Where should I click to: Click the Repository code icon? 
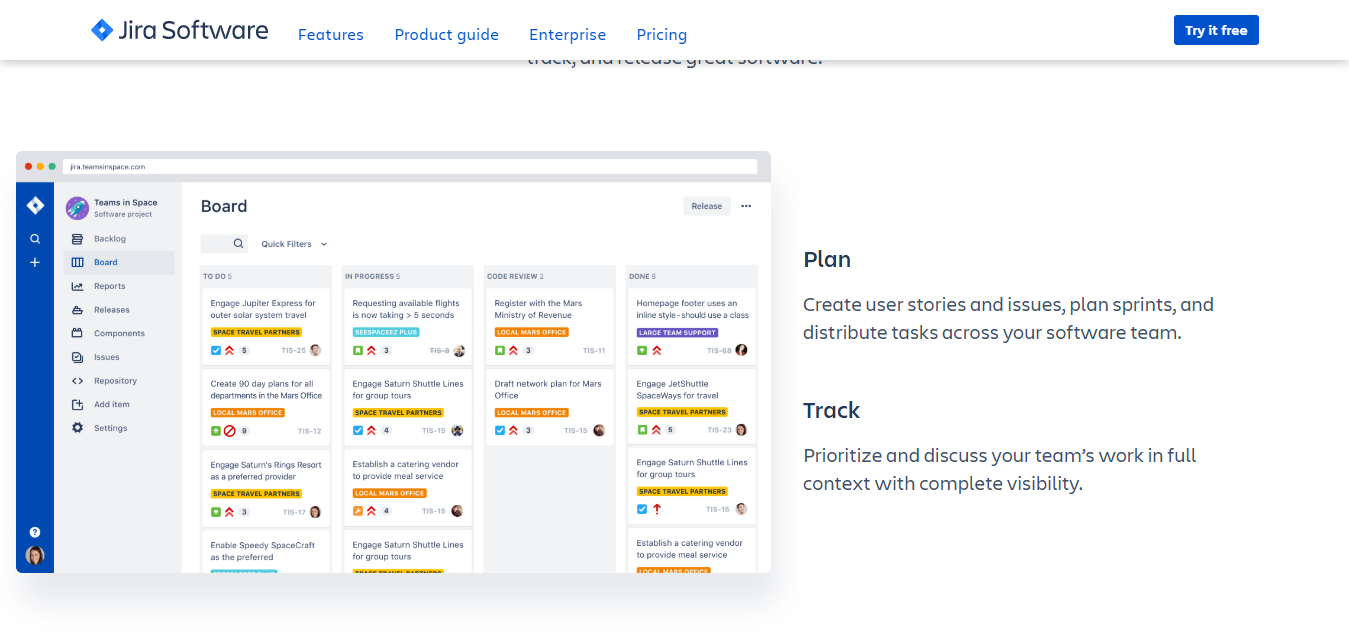click(x=77, y=381)
